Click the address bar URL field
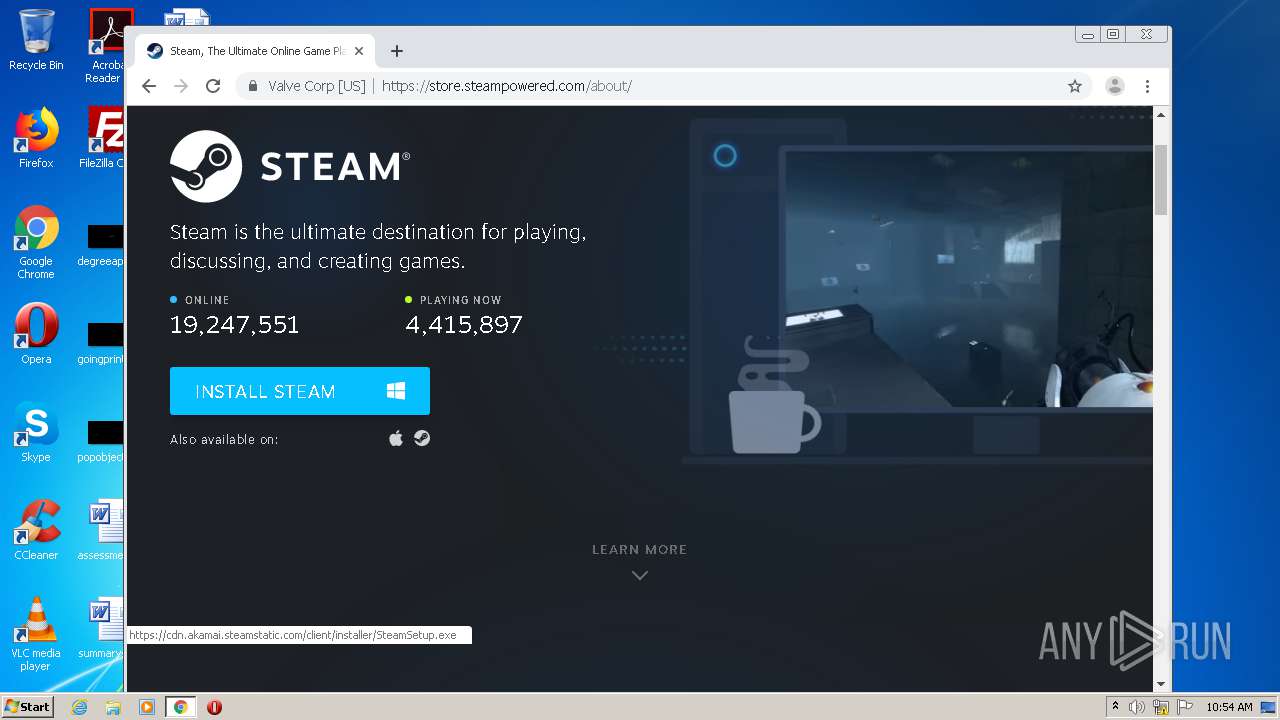Viewport: 1280px width, 720px height. pyautogui.click(x=660, y=86)
